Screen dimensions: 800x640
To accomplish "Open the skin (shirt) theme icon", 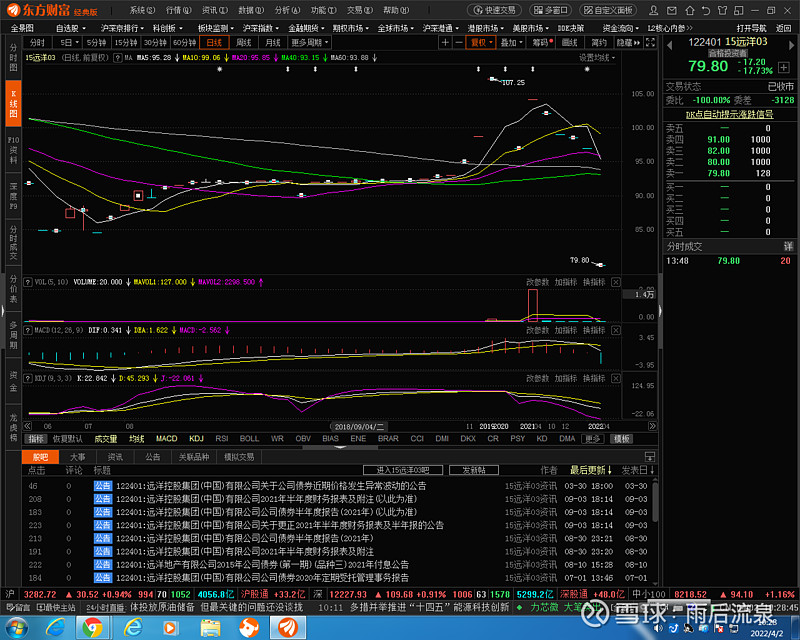I will 722,10.
